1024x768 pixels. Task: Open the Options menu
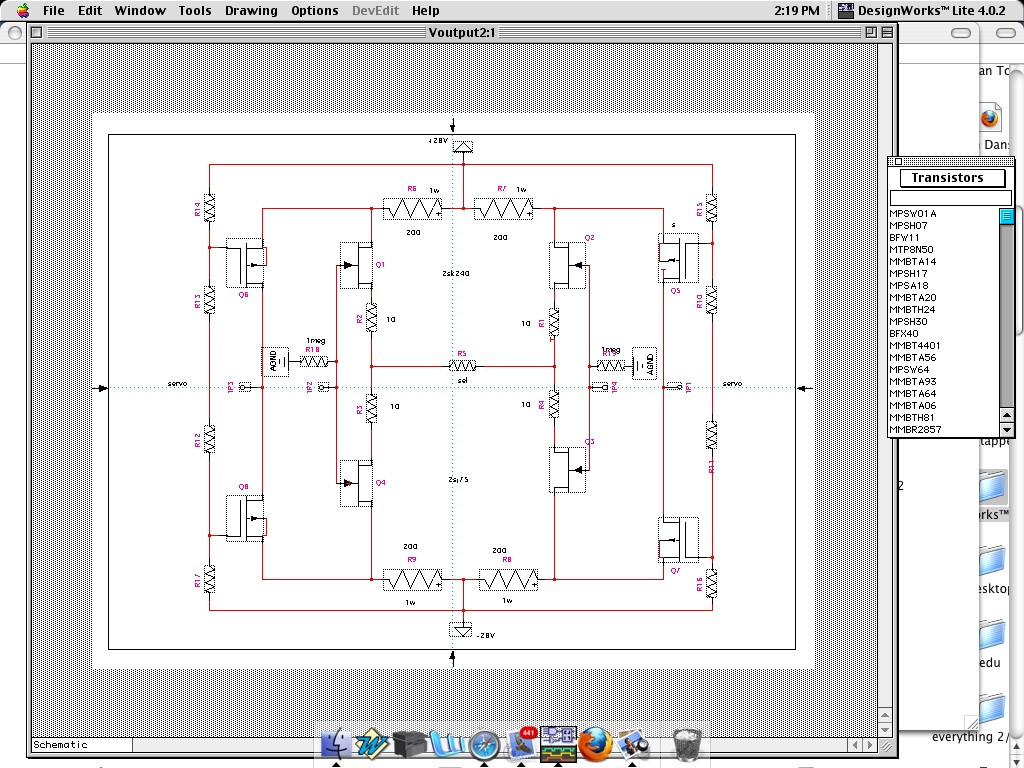315,10
